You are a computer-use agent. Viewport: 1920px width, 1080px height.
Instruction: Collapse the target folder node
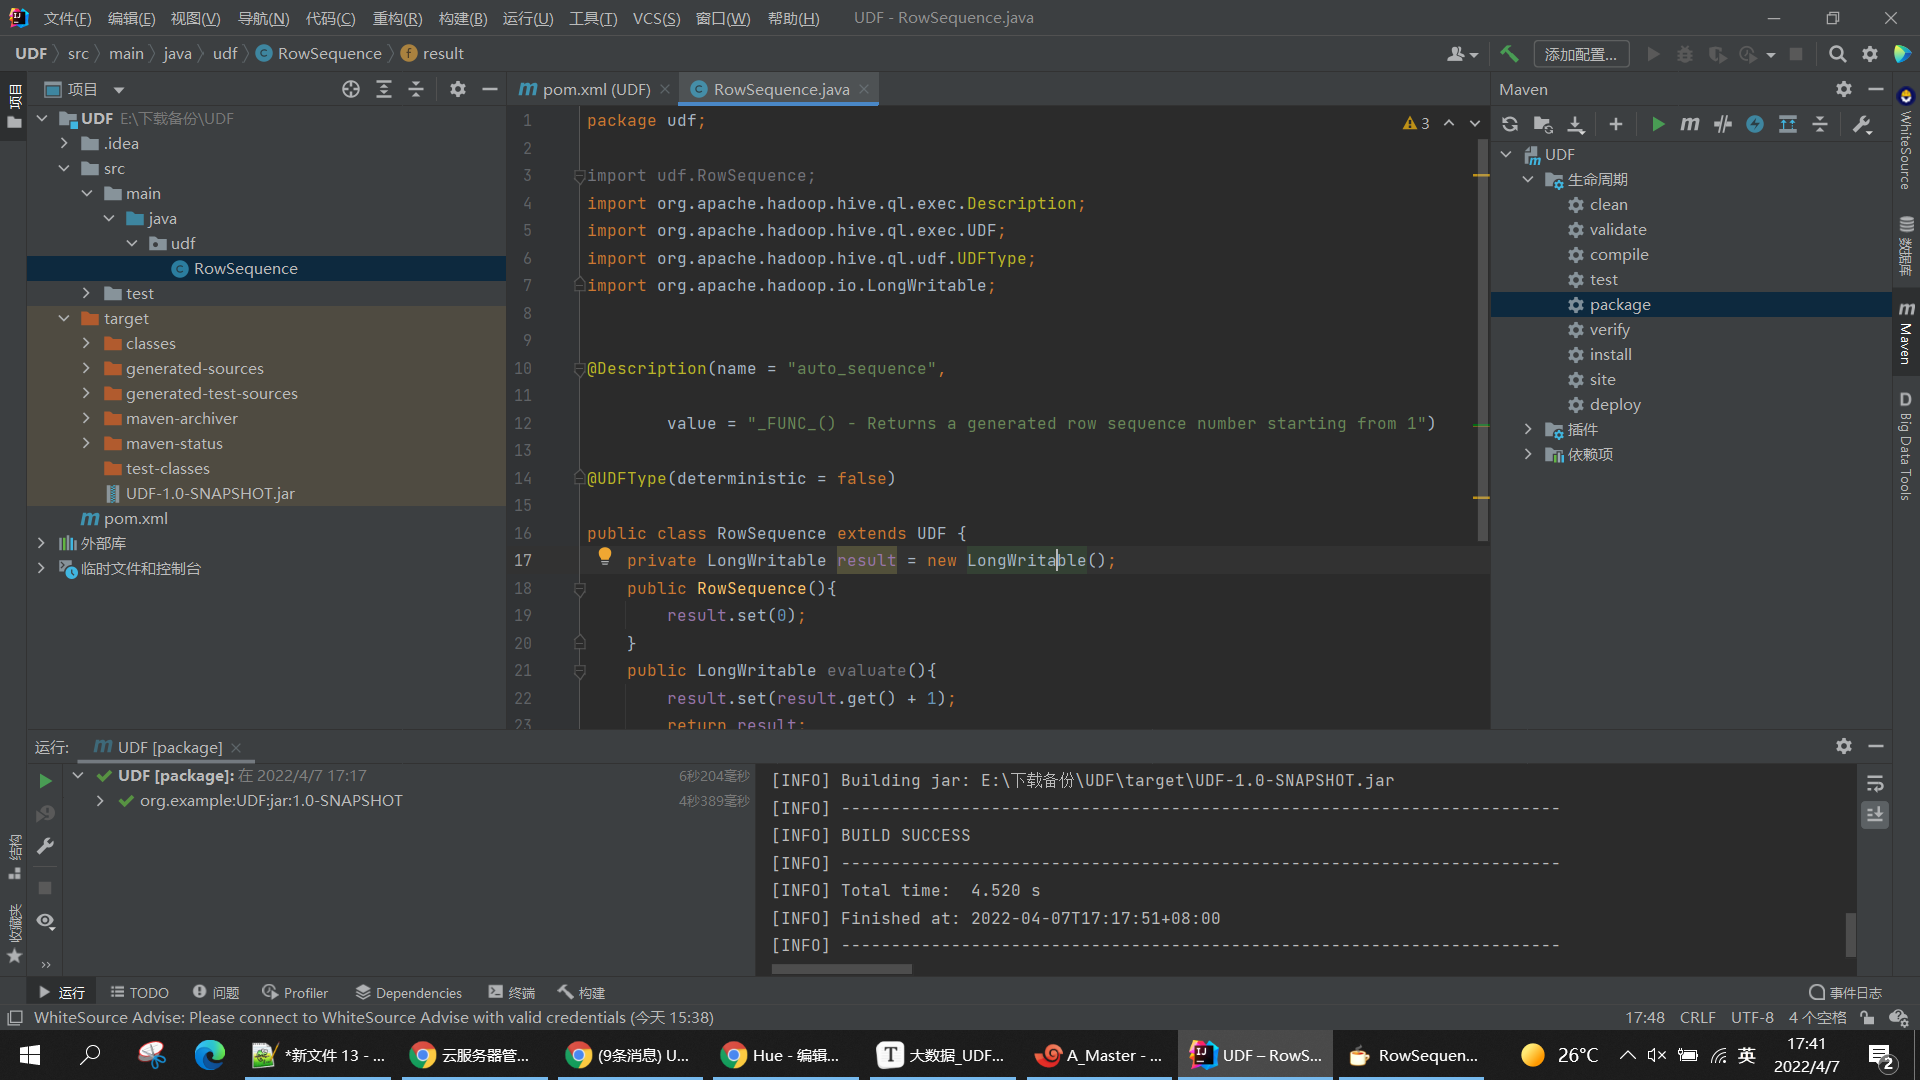click(x=64, y=318)
